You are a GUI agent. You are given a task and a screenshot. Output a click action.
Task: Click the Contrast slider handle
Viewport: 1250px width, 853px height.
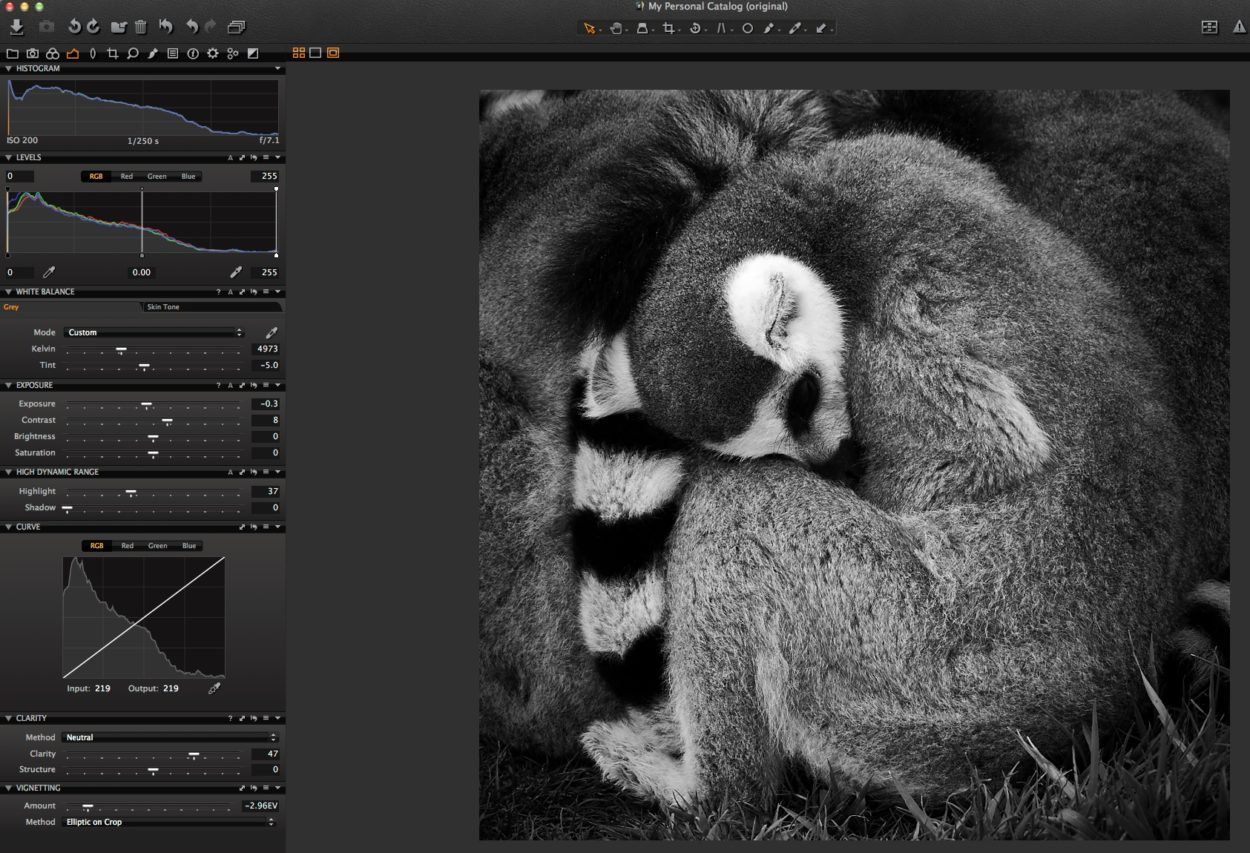click(167, 419)
